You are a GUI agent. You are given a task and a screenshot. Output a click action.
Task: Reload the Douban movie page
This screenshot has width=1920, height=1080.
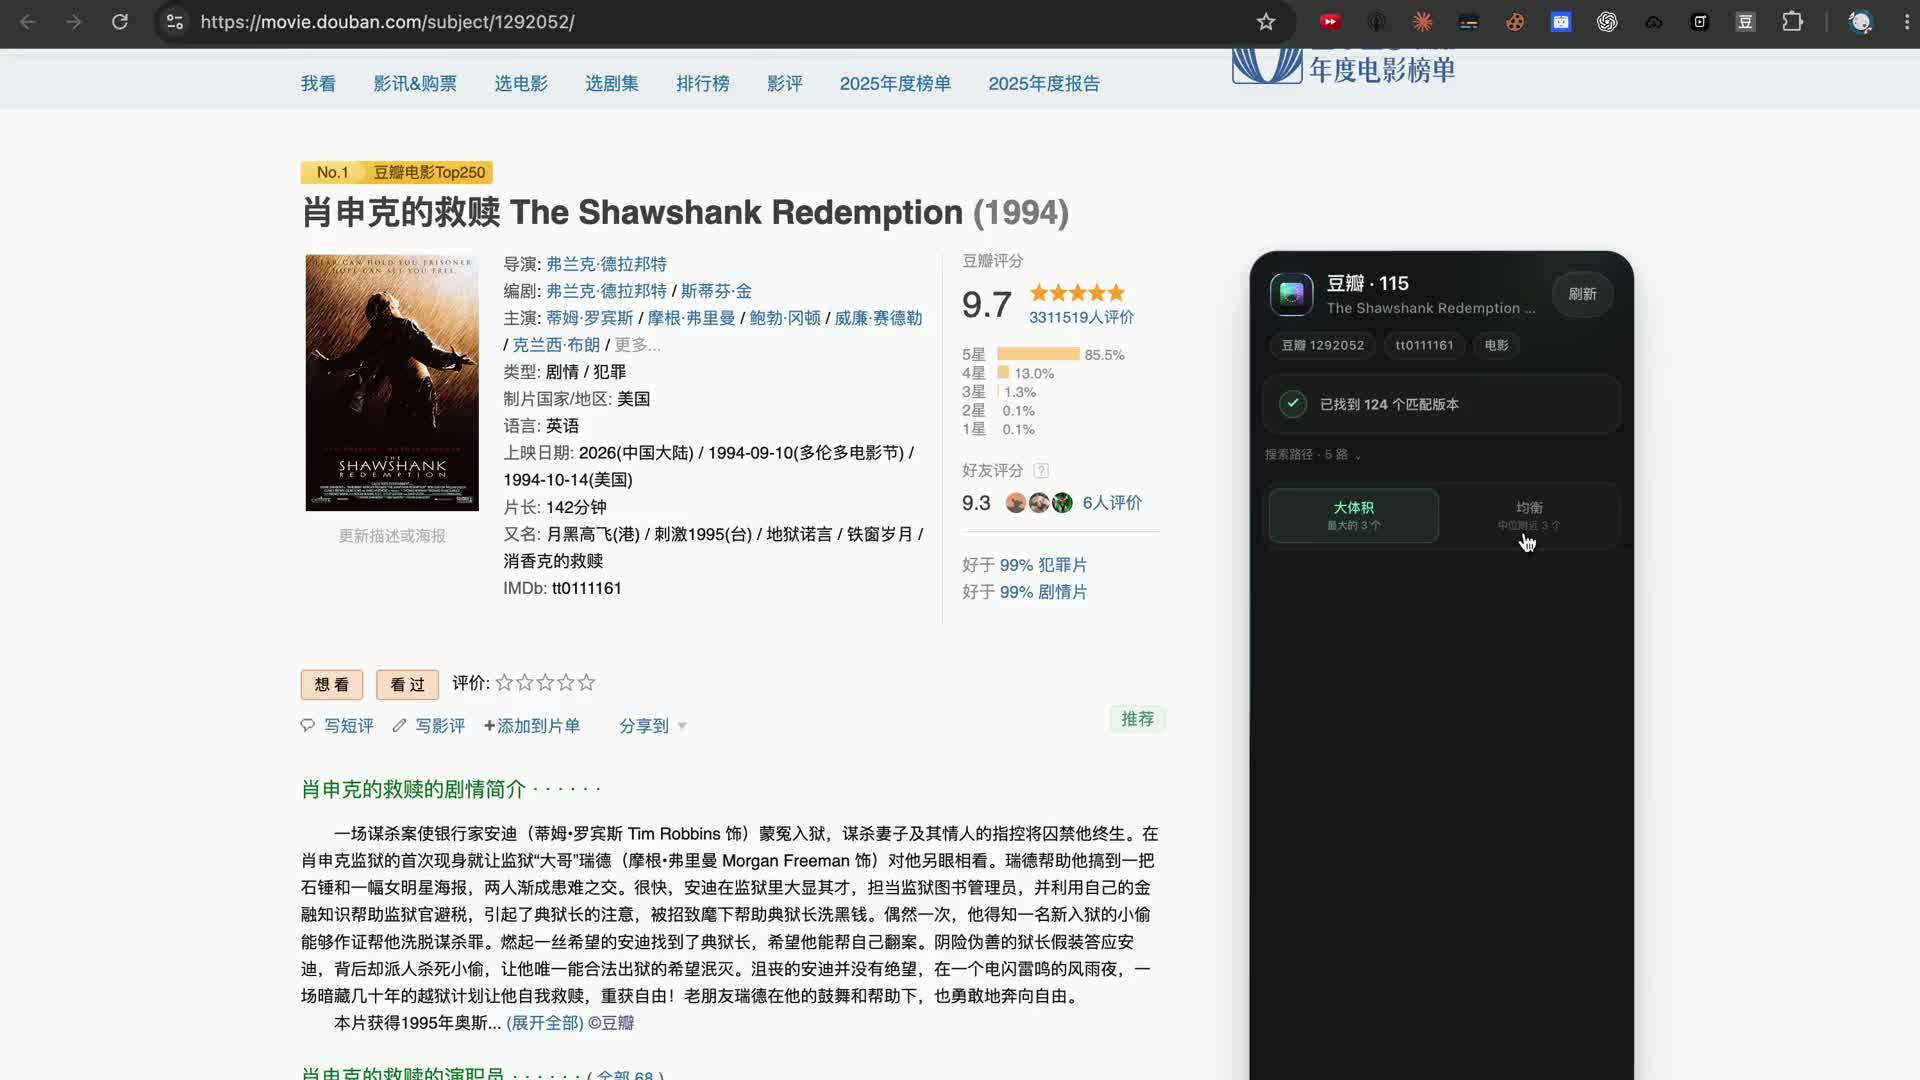(x=120, y=21)
